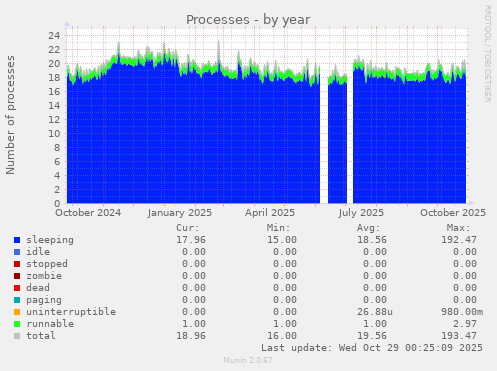Click the 'Processes - by year' title
The width and height of the screenshot is (497, 371).
(x=248, y=20)
